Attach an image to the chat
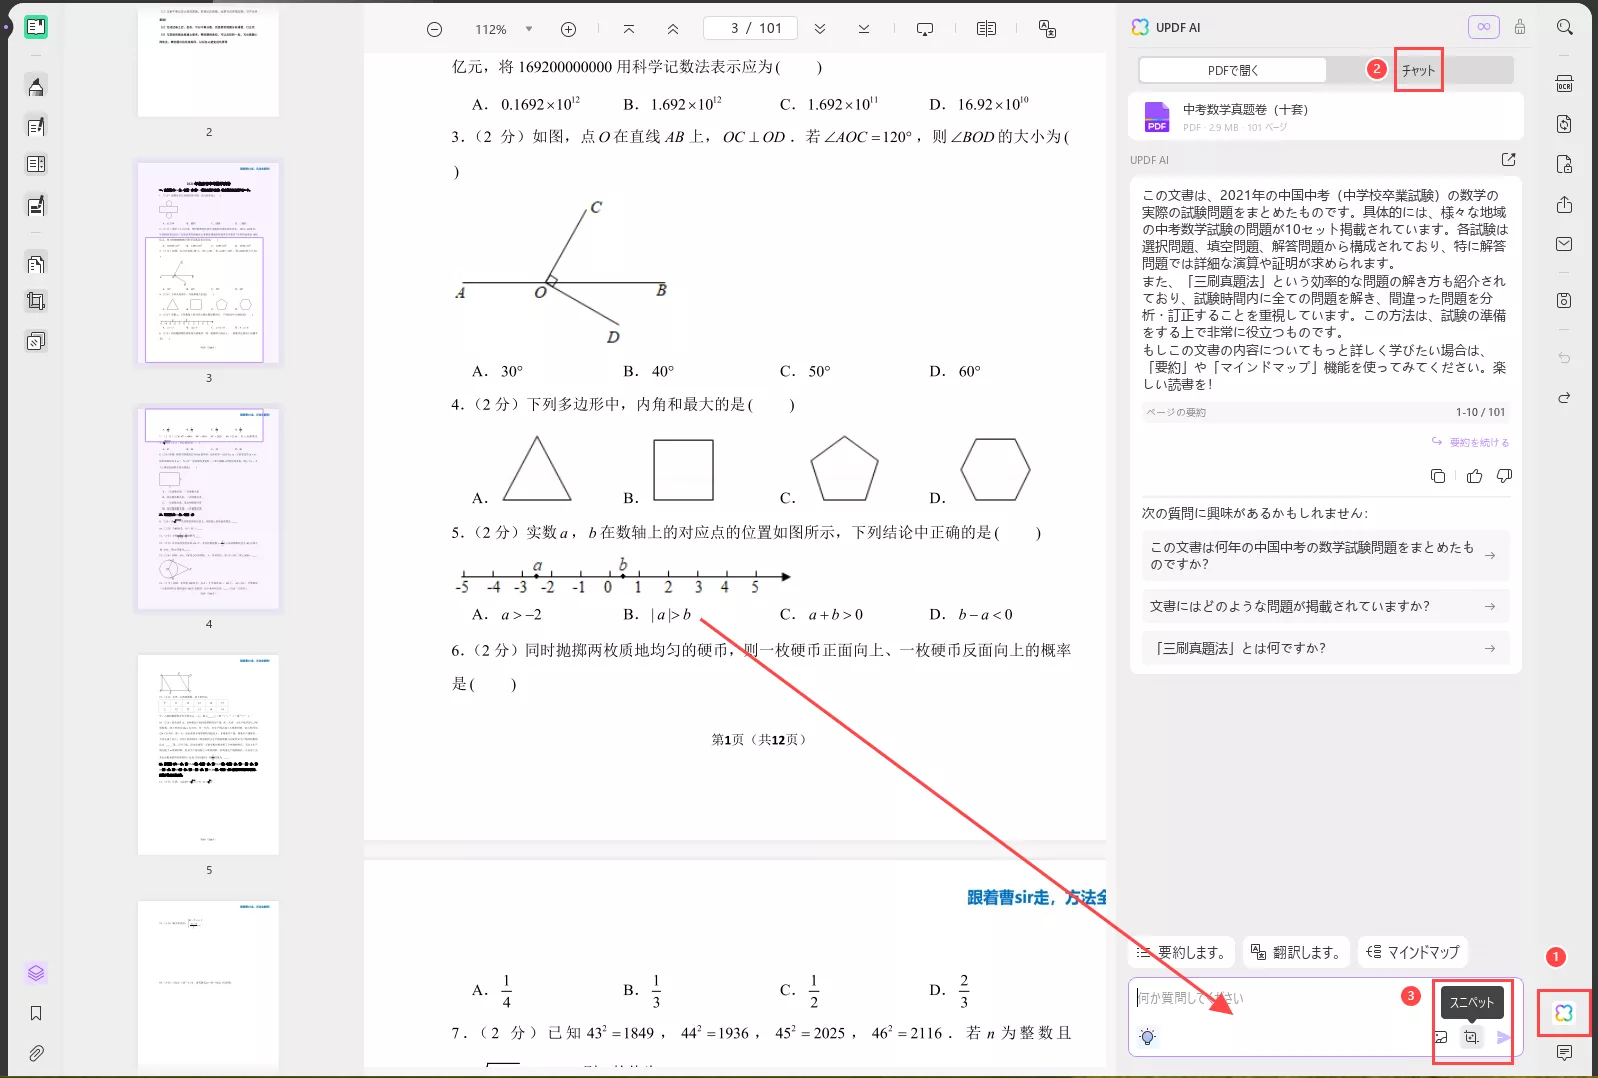The image size is (1598, 1078). [x=1441, y=1037]
